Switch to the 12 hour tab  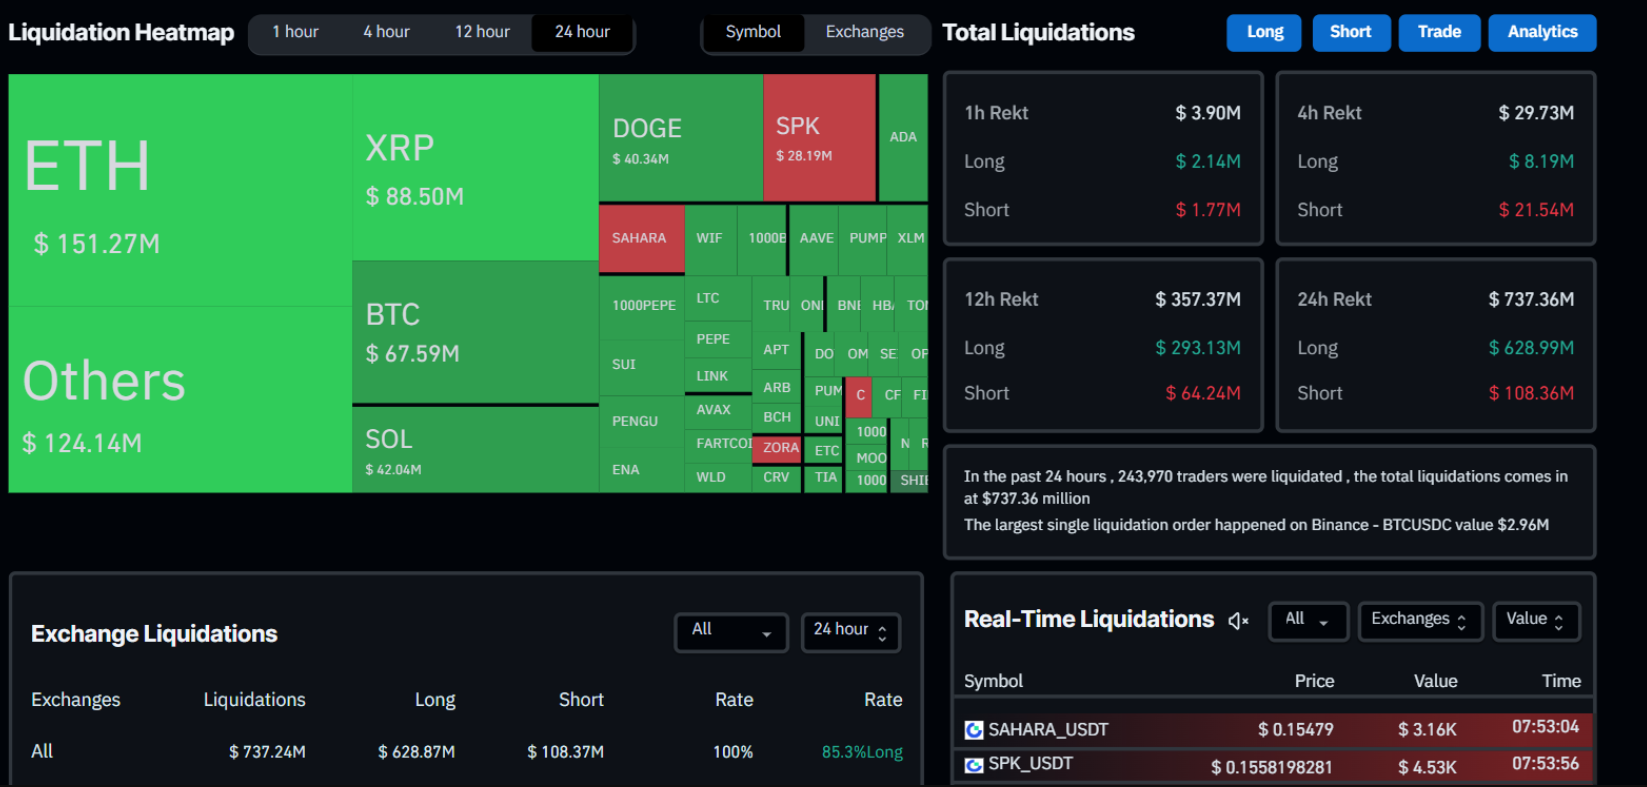(482, 32)
